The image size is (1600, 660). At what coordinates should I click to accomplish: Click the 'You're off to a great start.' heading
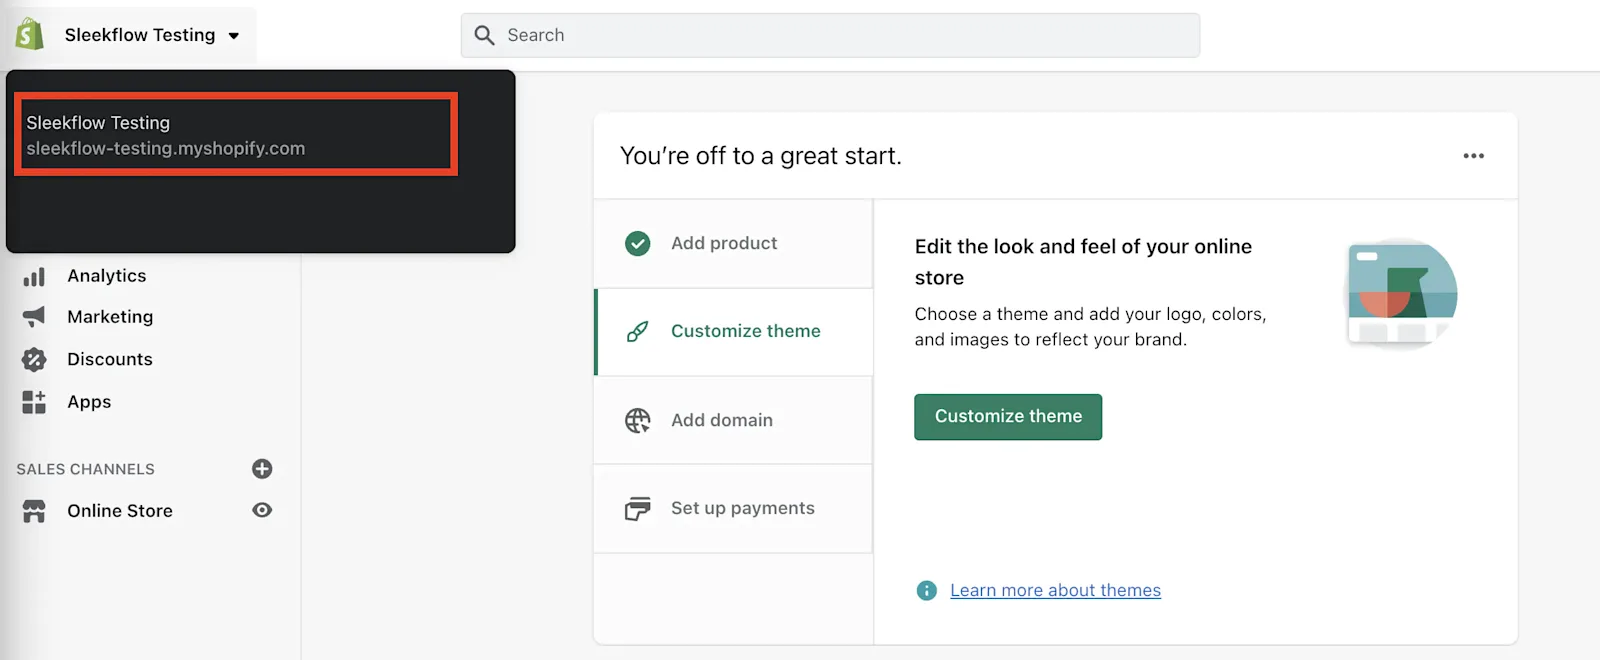click(760, 156)
